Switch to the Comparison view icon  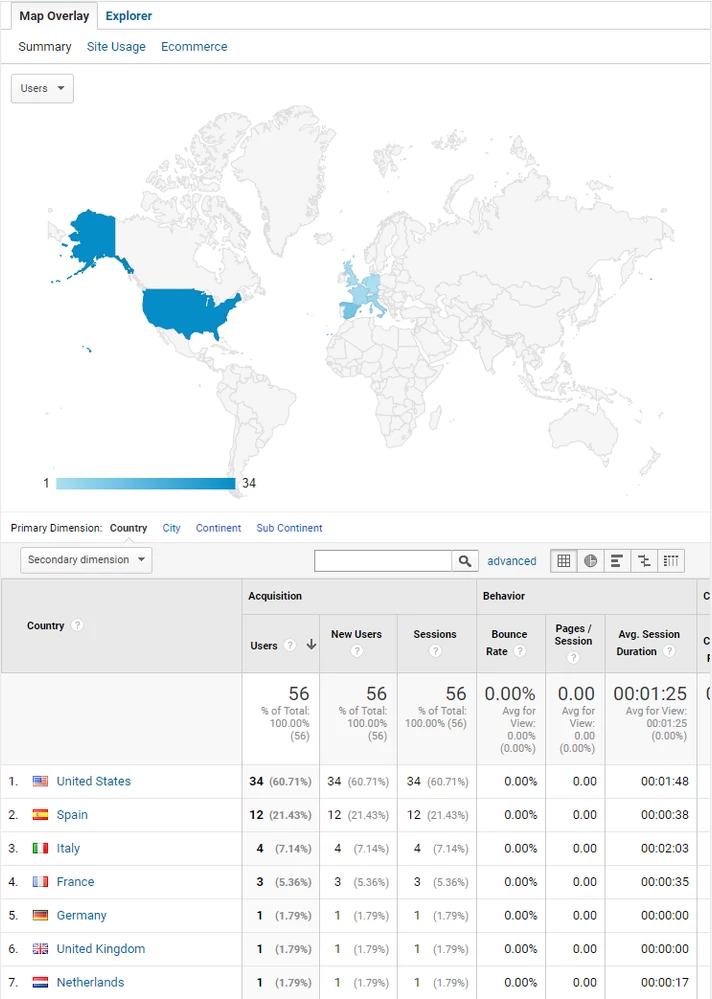(644, 561)
